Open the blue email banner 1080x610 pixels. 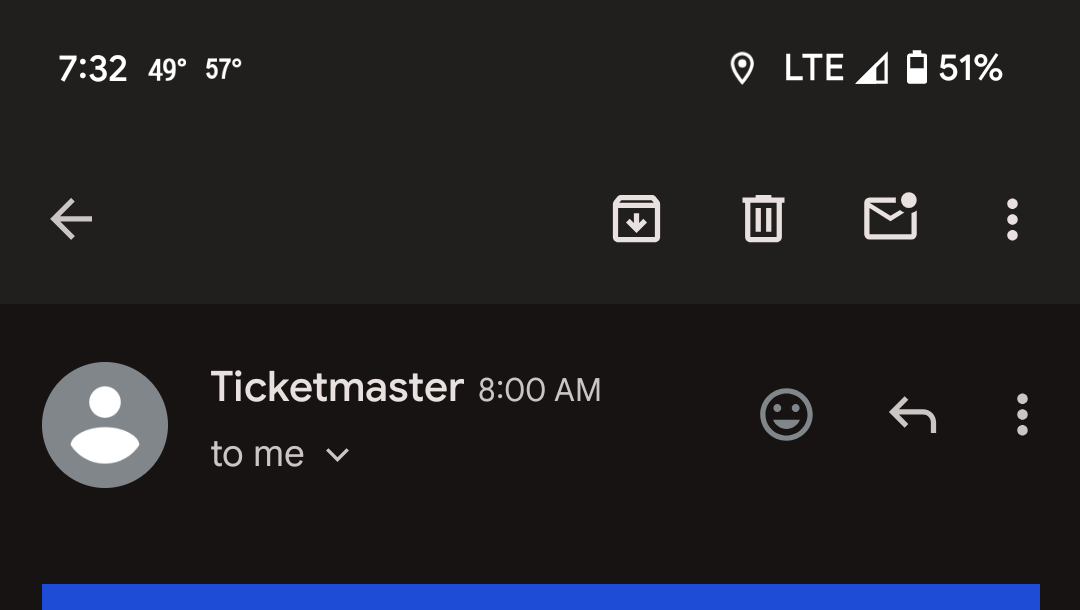[x=541, y=597]
